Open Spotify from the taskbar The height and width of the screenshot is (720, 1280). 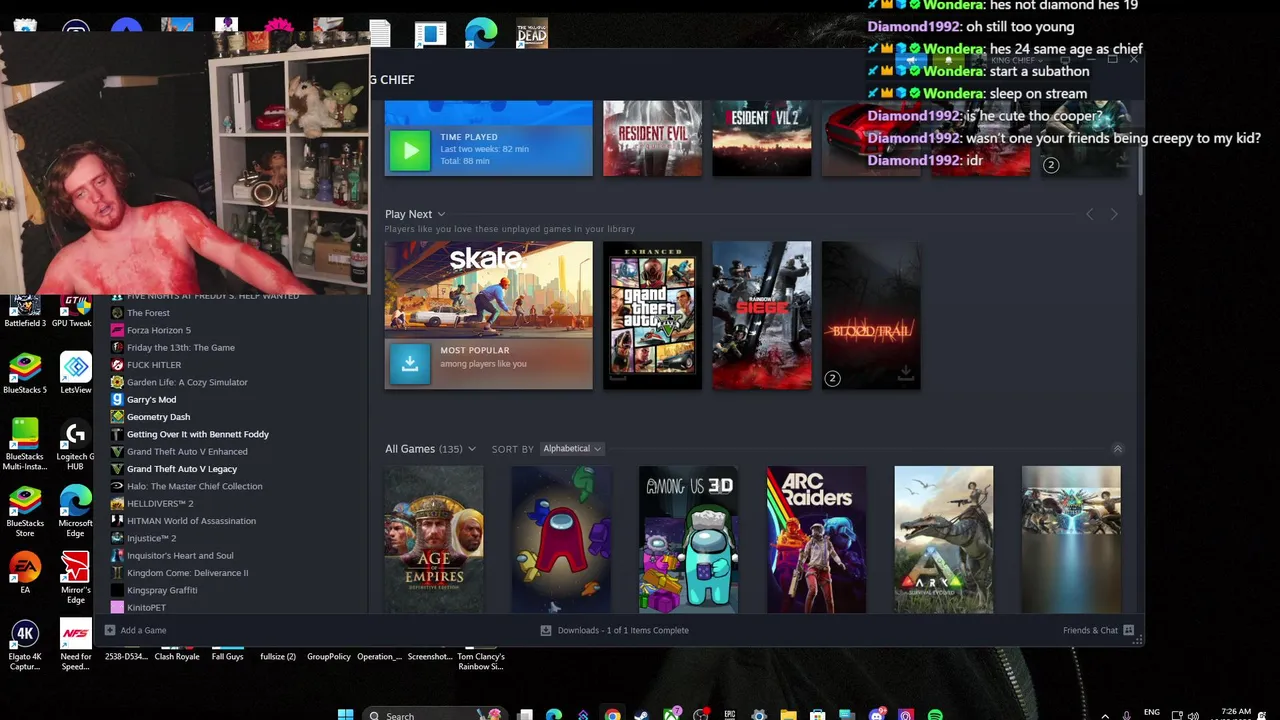point(935,714)
